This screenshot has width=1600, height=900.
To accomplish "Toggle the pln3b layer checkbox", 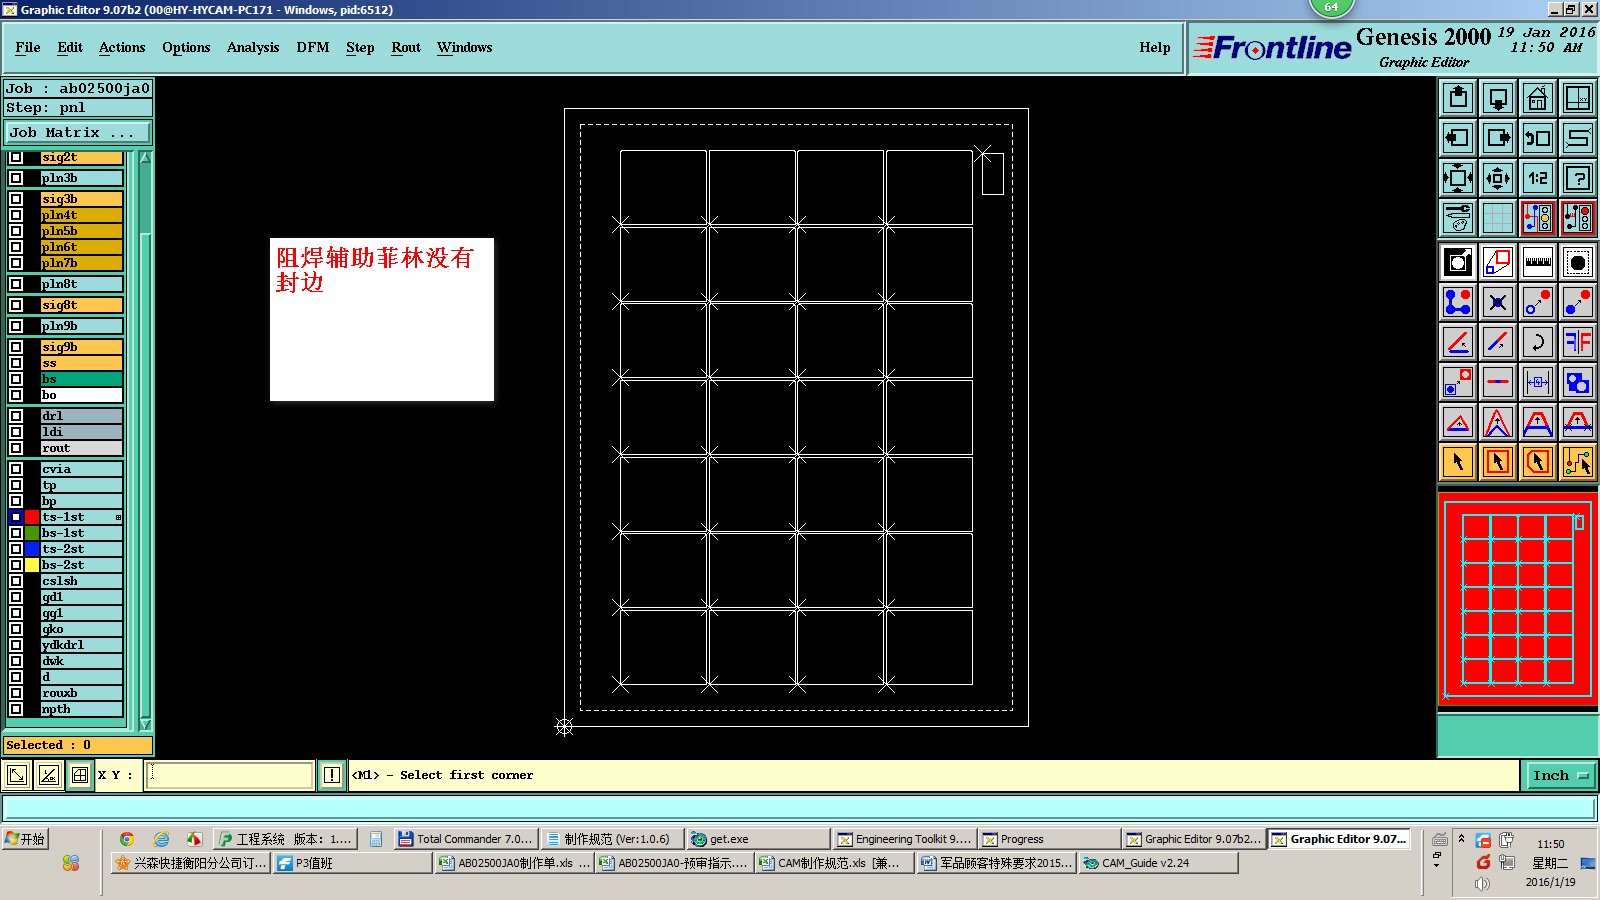I will coord(16,178).
